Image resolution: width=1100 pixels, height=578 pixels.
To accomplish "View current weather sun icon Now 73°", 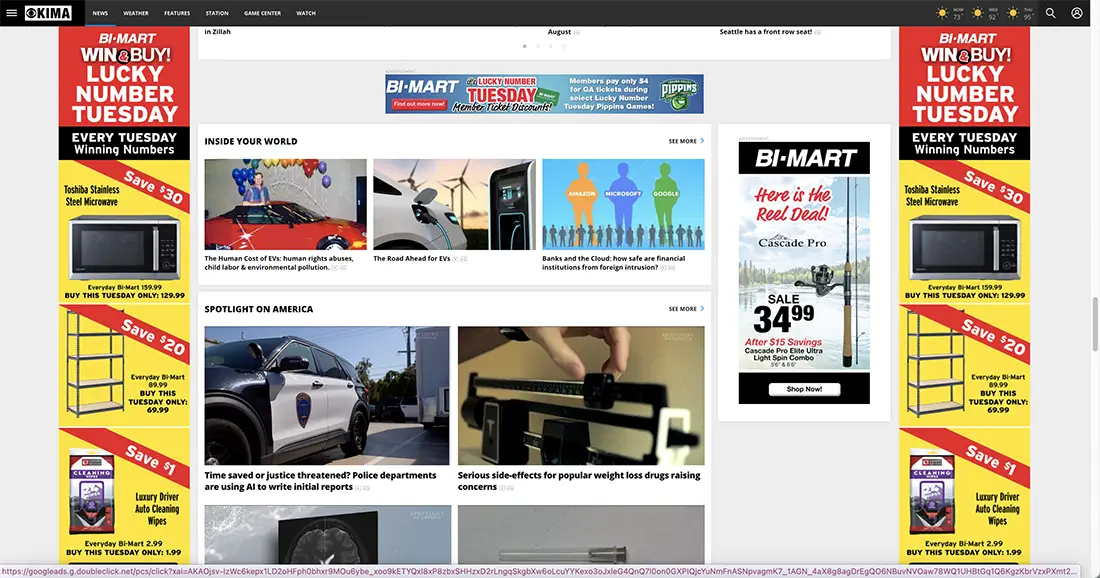I will pos(942,13).
